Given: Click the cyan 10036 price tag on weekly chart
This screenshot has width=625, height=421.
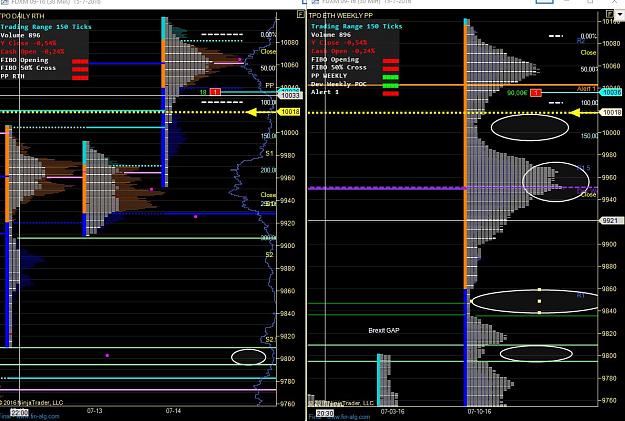Looking at the screenshot, I should [611, 92].
